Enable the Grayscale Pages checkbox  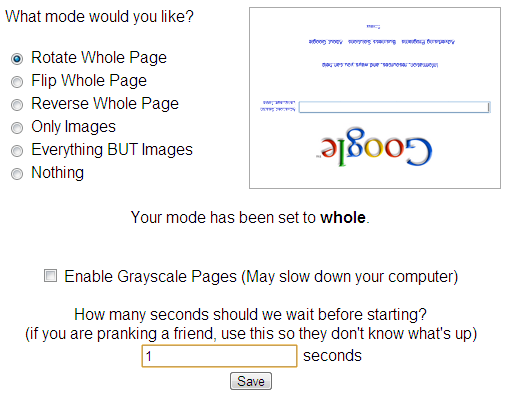click(x=50, y=276)
